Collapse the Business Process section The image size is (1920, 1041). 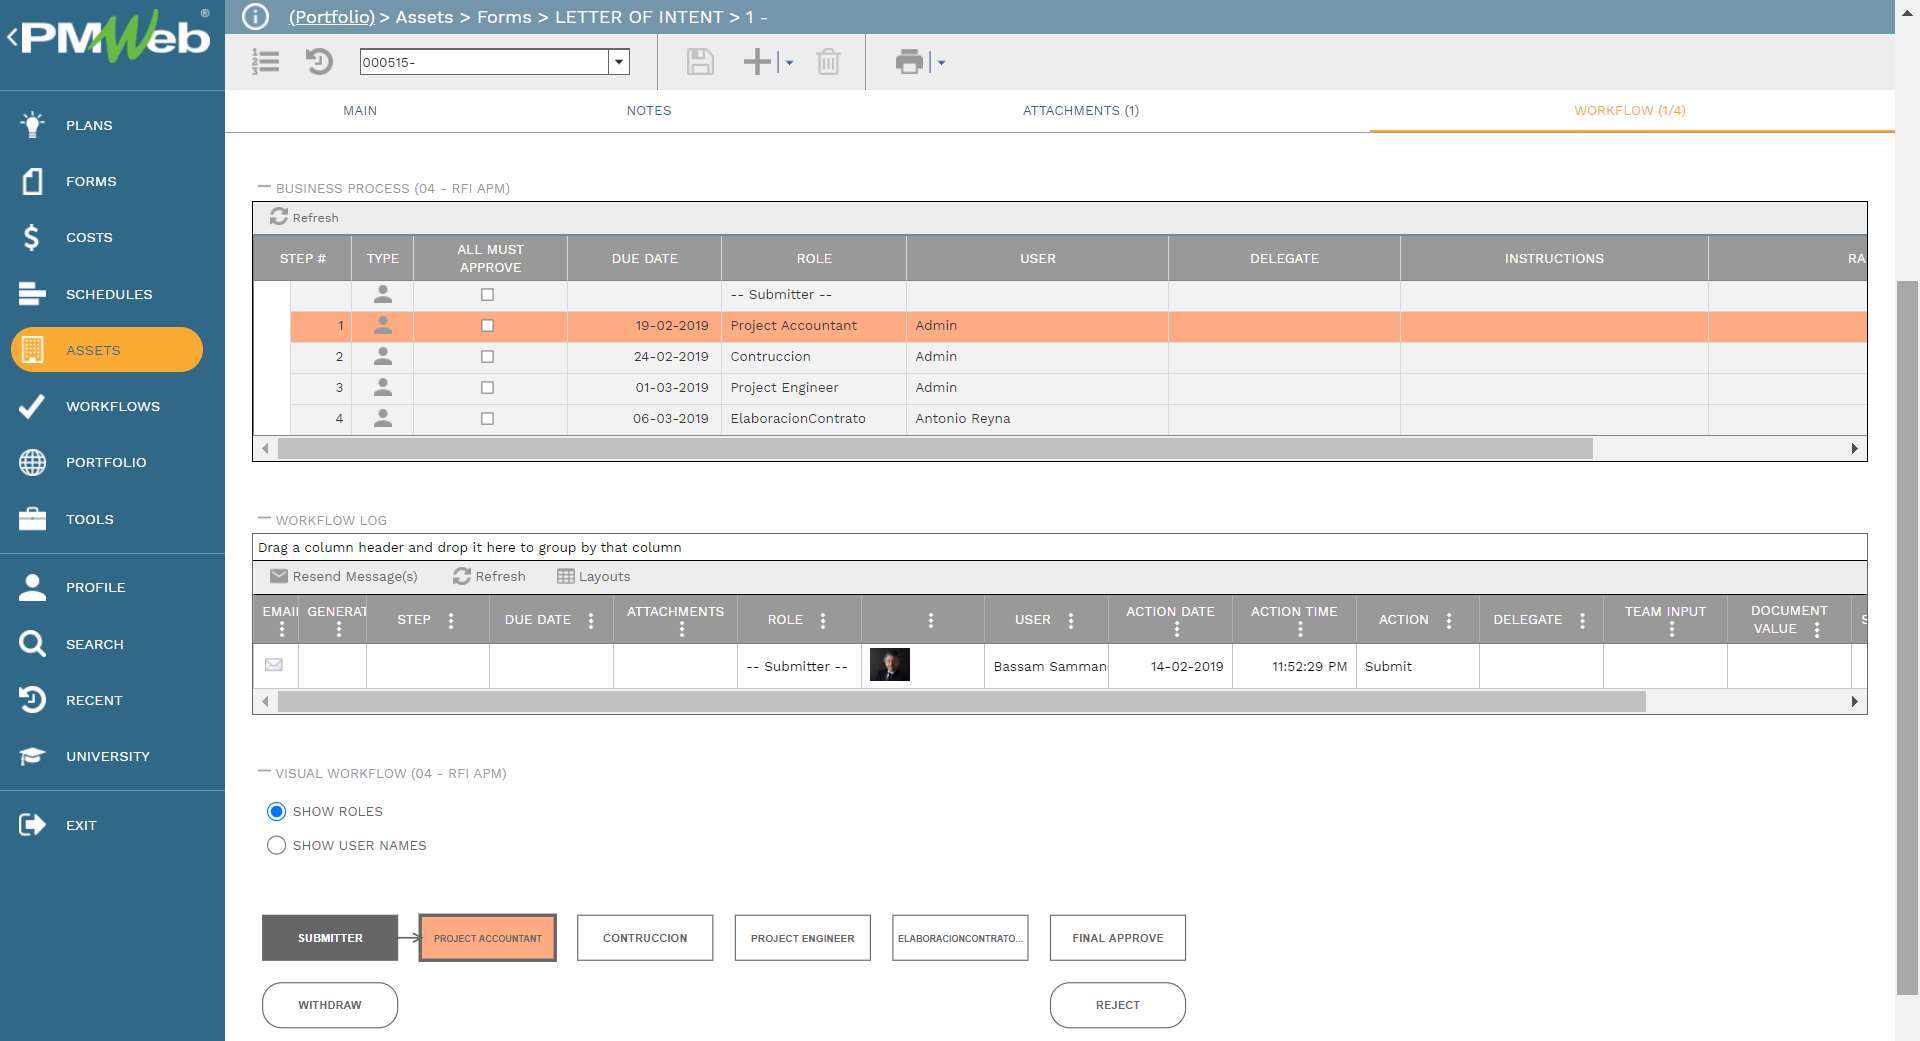(x=264, y=187)
